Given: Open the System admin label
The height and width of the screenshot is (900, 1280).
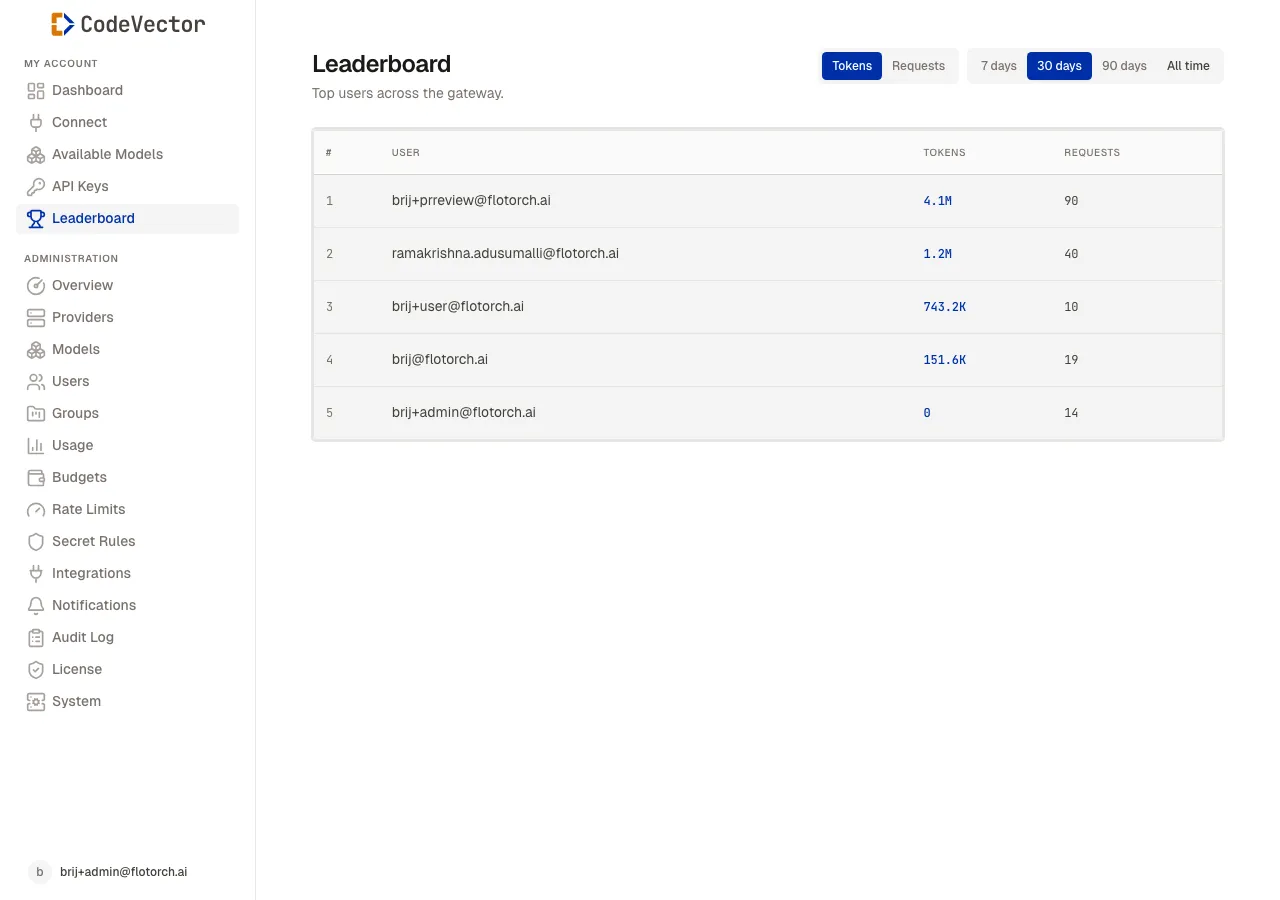Looking at the screenshot, I should [x=77, y=701].
